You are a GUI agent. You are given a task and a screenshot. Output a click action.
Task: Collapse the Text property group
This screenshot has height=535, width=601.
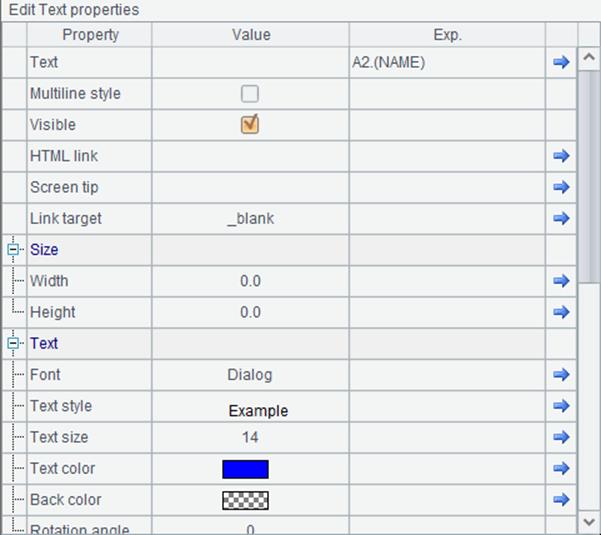[x=13, y=343]
